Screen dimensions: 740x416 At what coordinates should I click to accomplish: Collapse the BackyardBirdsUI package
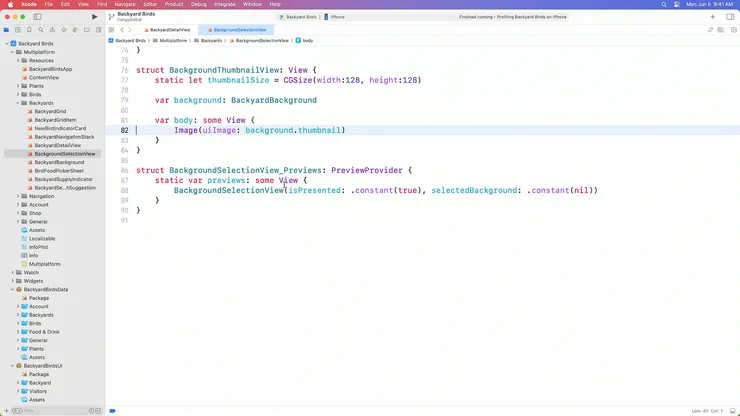click(x=13, y=365)
